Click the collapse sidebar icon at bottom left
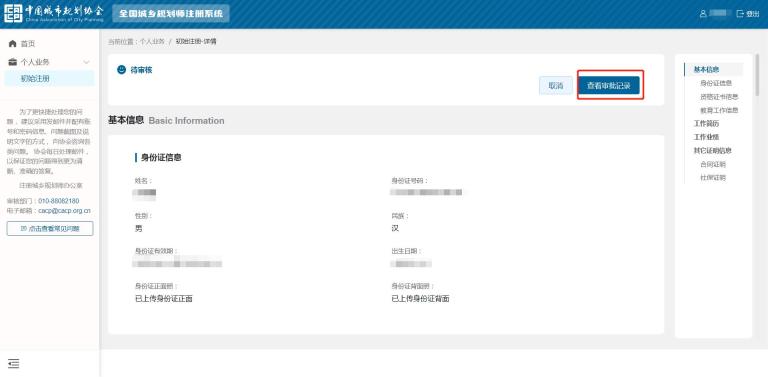The image size is (768, 377). coord(14,363)
